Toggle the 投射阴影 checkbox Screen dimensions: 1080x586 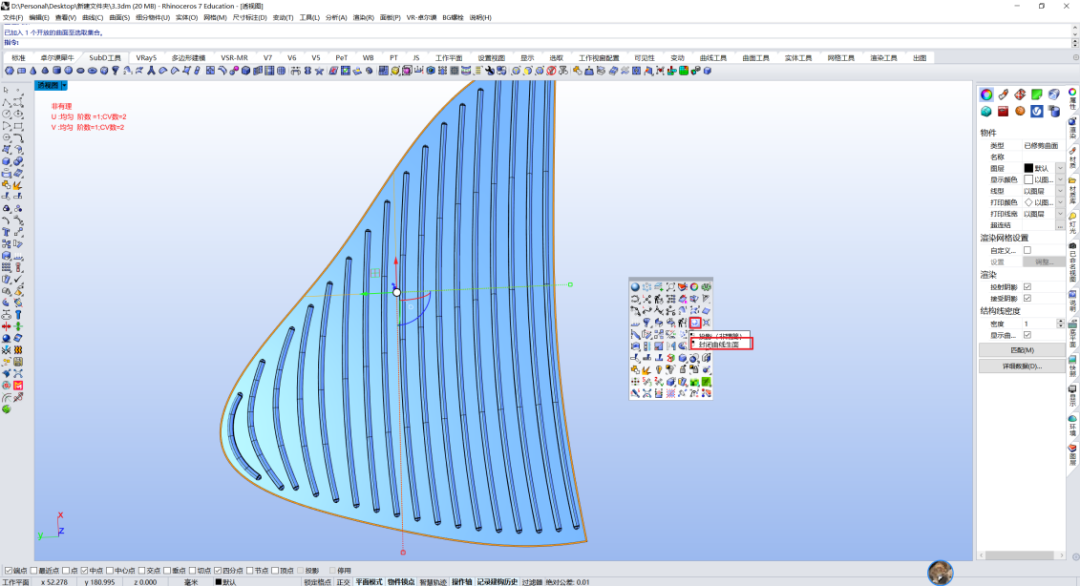[x=1027, y=286]
